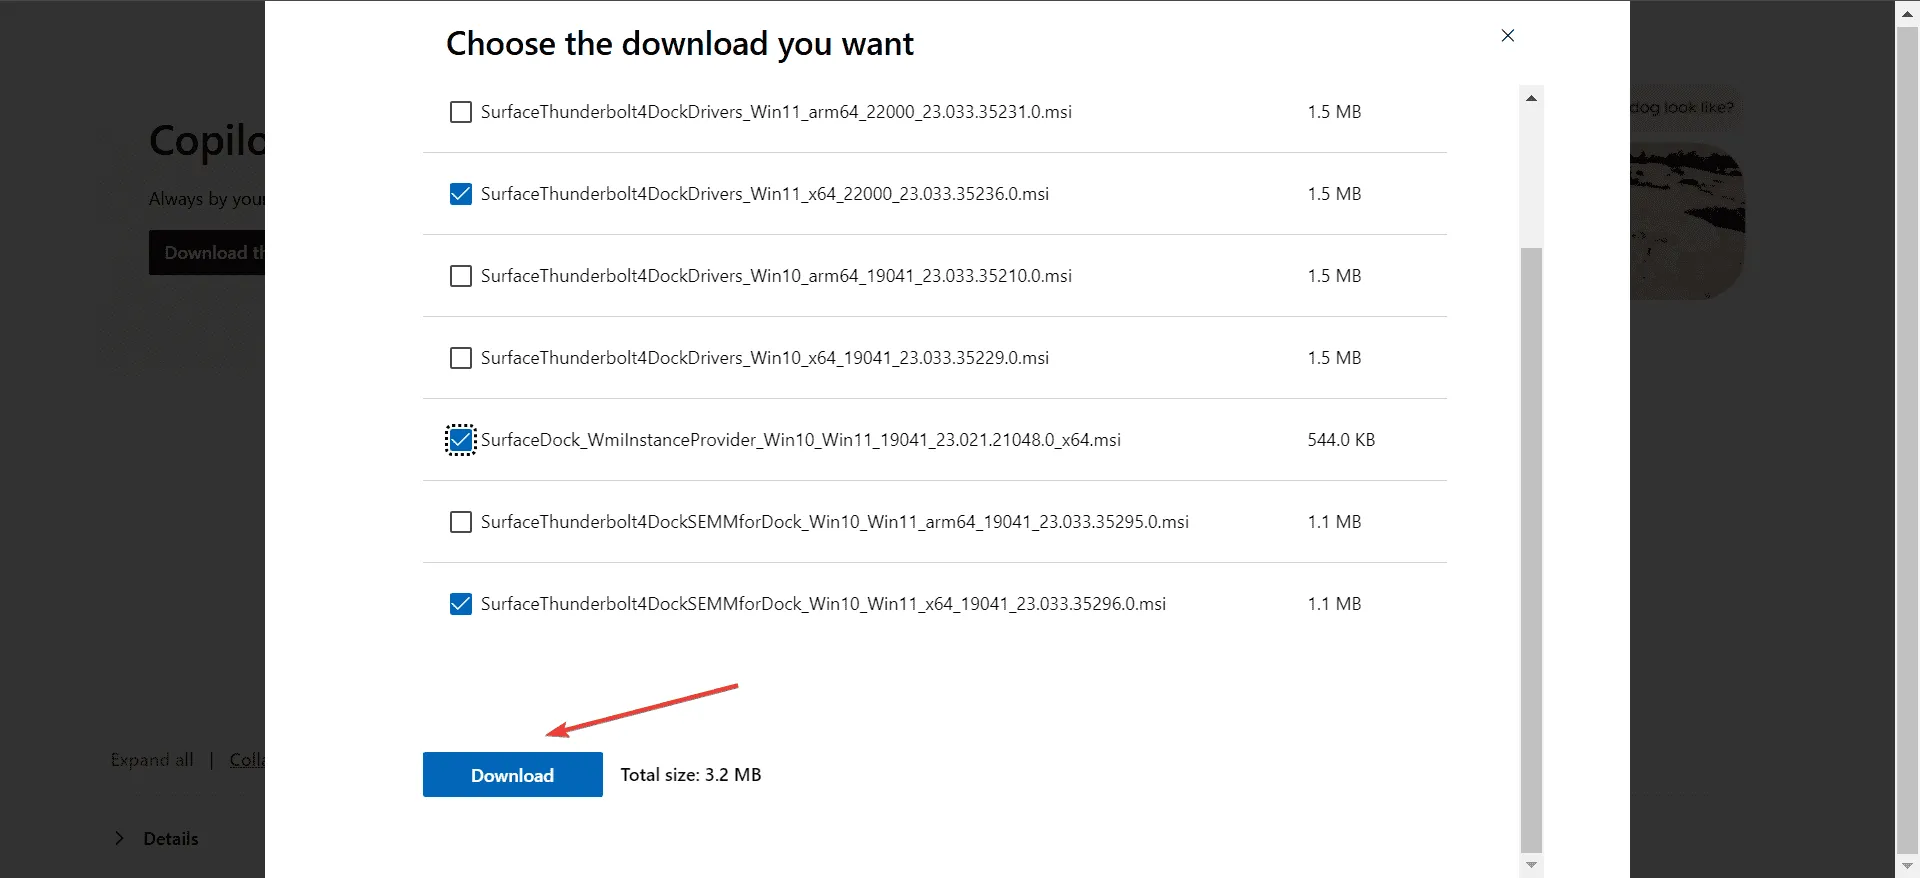The width and height of the screenshot is (1920, 878).
Task: Click the dialog's vertical scrollbar thumb
Action: click(x=1531, y=550)
